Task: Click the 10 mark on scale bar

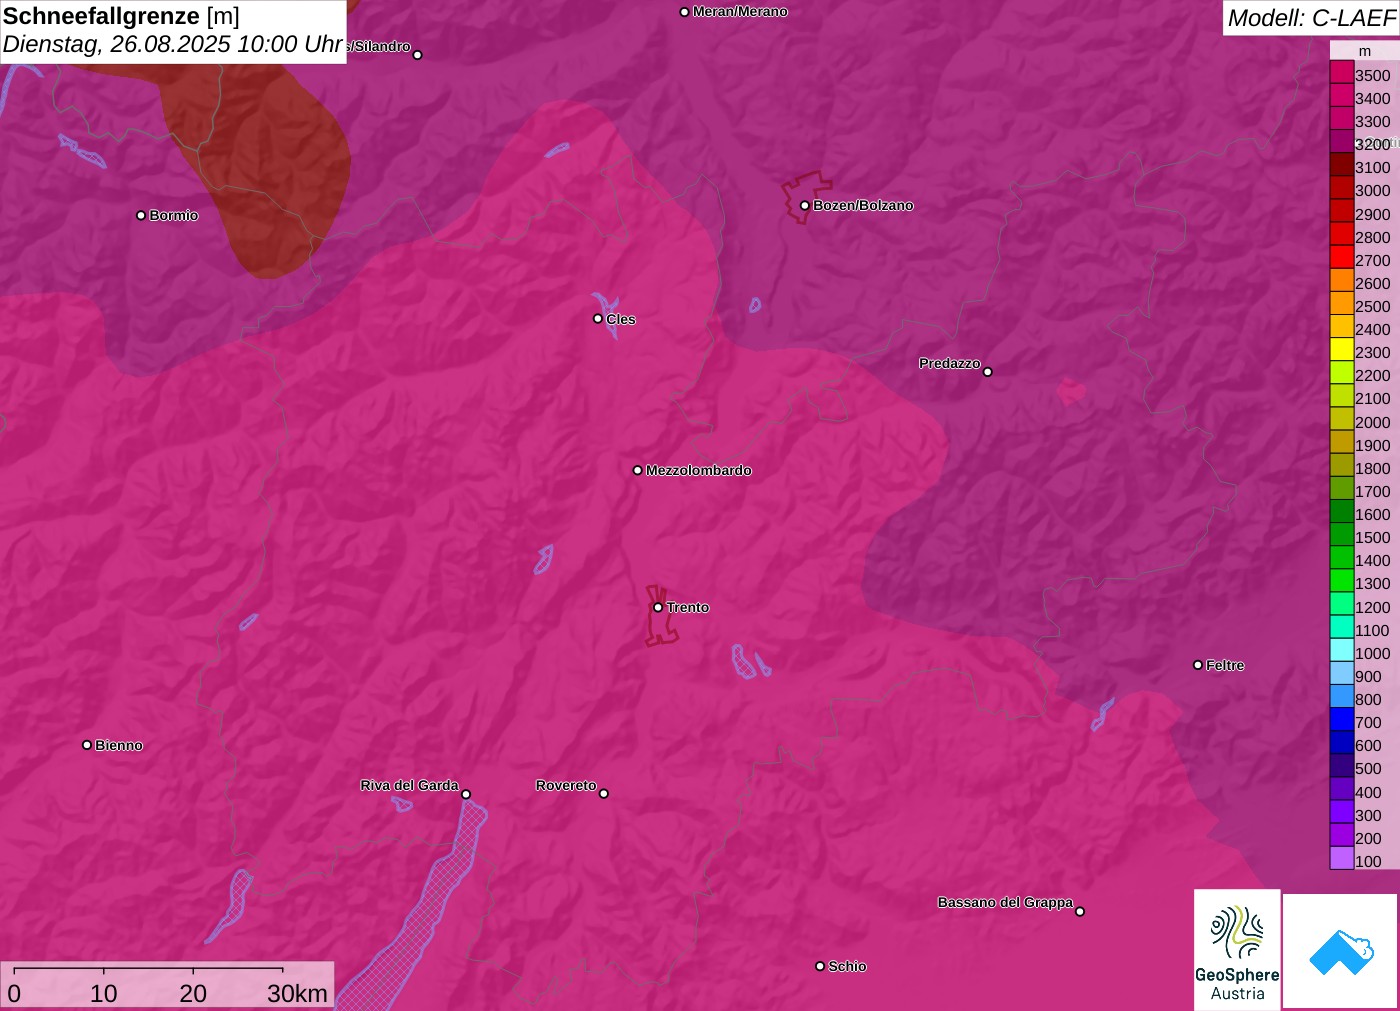Action: 104,993
